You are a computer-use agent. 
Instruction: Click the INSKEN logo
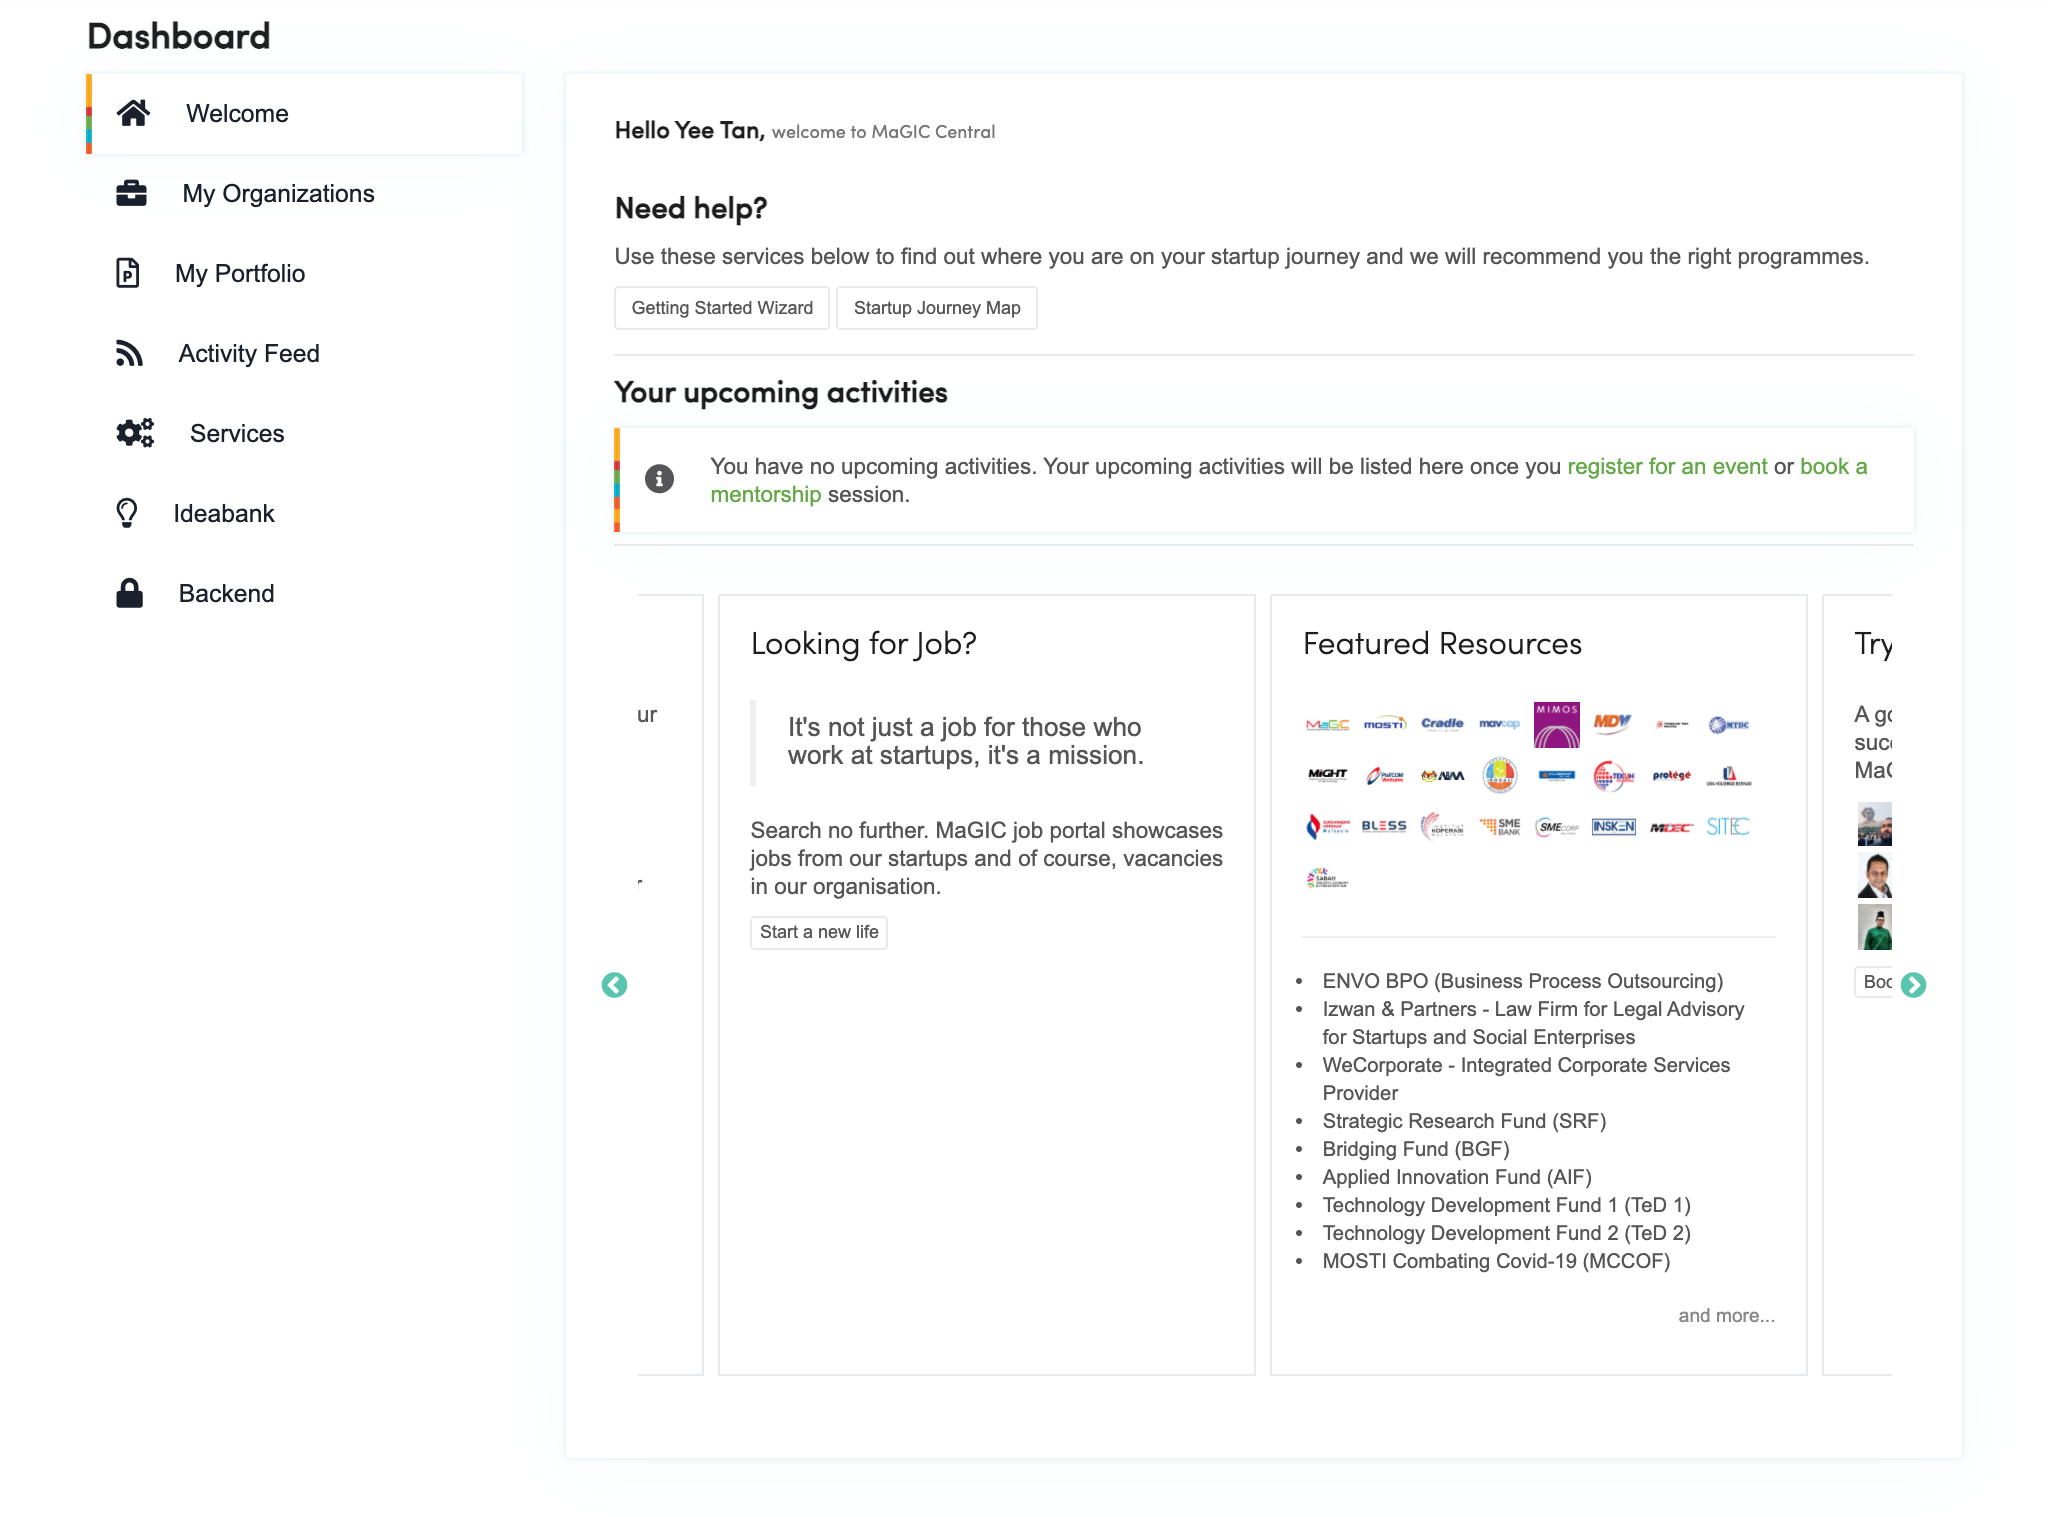pos(1613,826)
